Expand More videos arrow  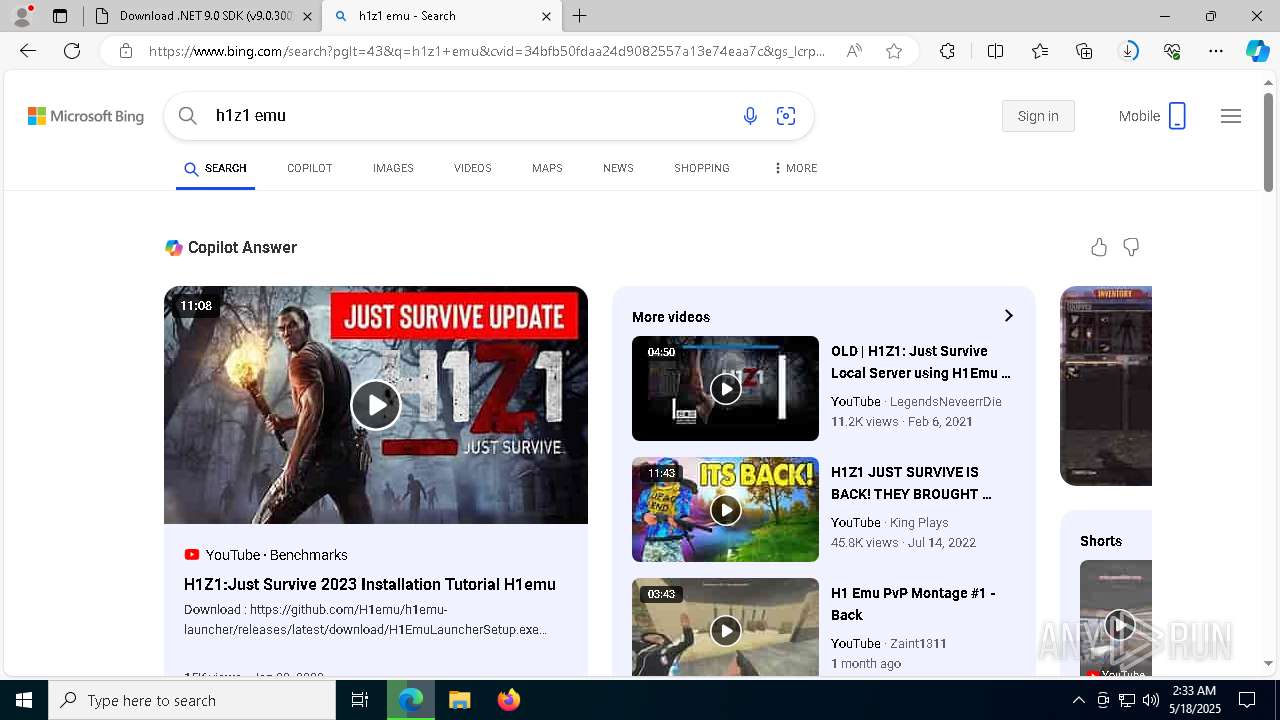point(1008,316)
